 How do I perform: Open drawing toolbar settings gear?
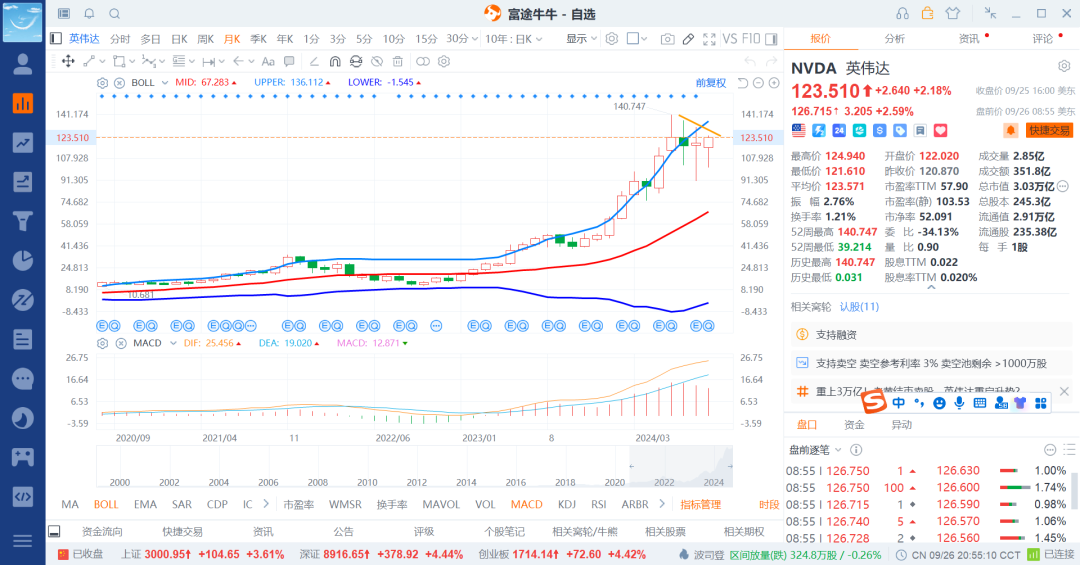point(444,61)
